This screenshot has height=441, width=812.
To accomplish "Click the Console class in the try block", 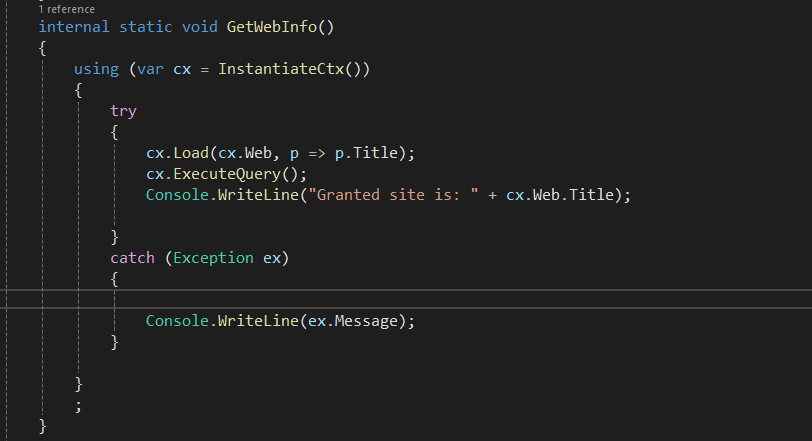I will (177, 195).
